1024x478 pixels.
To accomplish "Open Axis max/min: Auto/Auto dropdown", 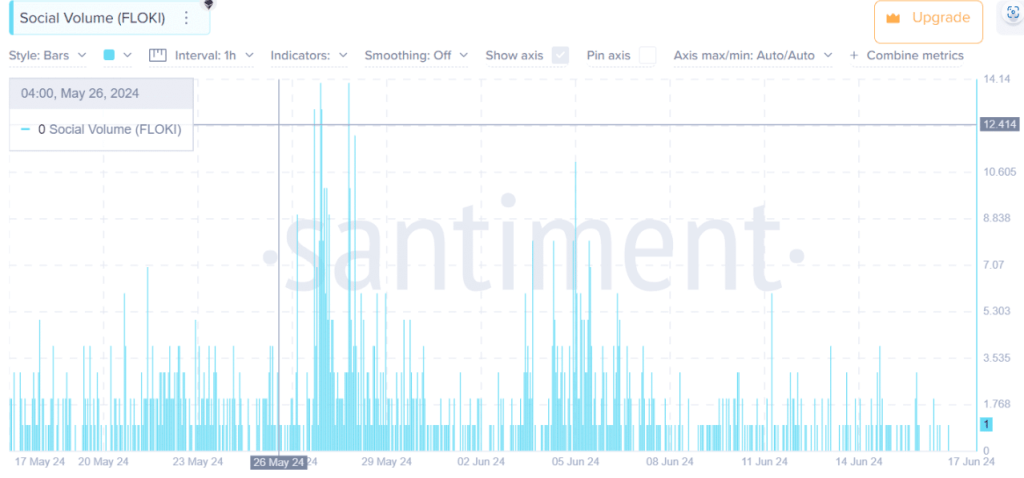I will tap(753, 56).
